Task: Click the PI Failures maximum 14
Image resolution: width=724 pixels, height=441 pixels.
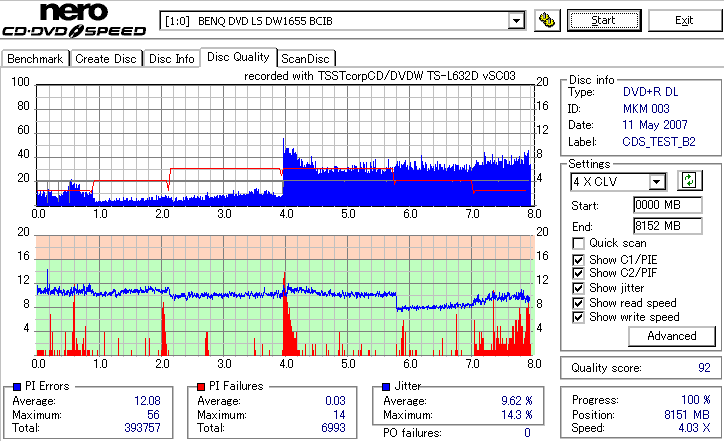Action: 339,415
